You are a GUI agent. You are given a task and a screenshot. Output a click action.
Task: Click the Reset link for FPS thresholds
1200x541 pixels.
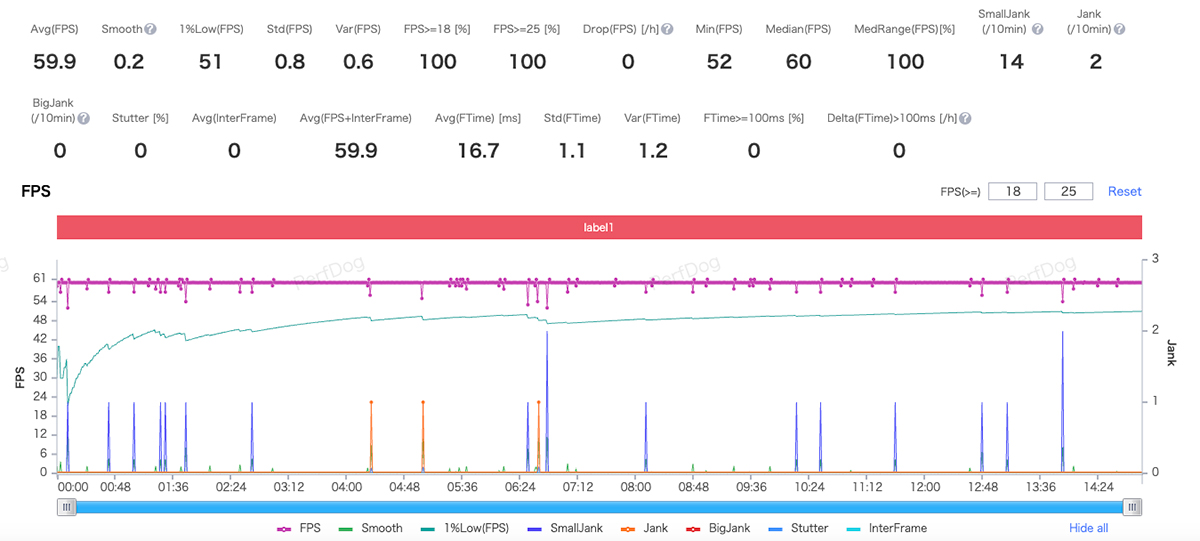click(1124, 191)
